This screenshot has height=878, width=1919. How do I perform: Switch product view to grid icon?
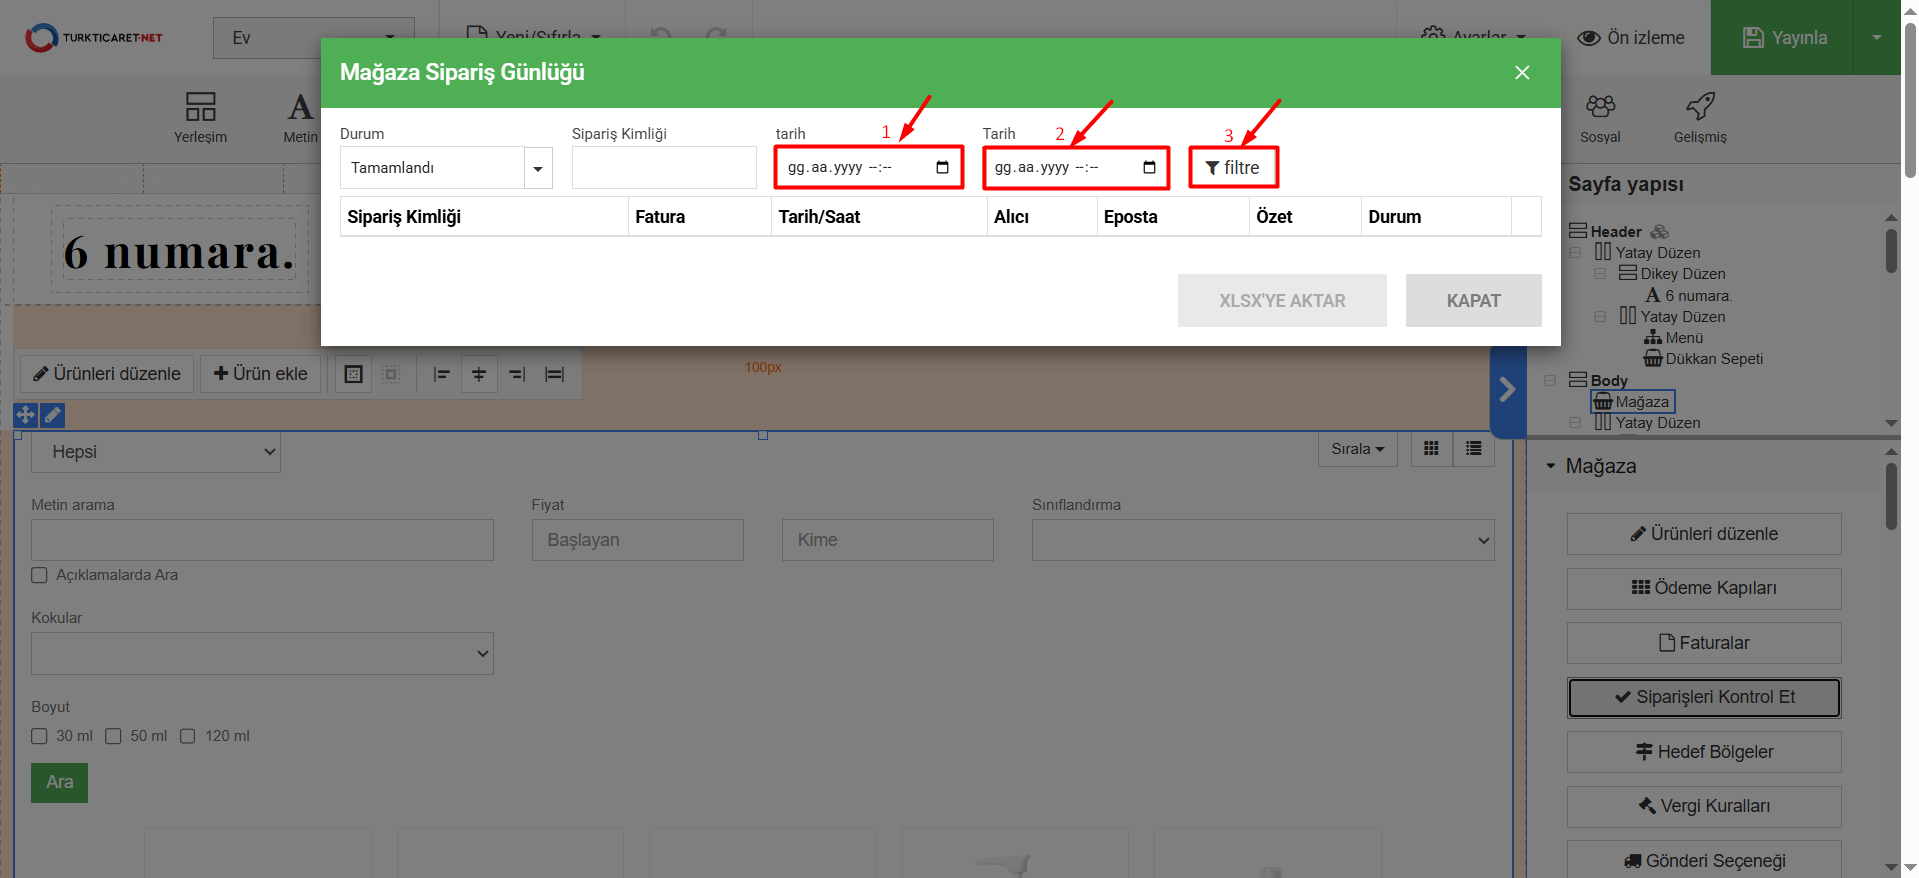tap(1431, 449)
